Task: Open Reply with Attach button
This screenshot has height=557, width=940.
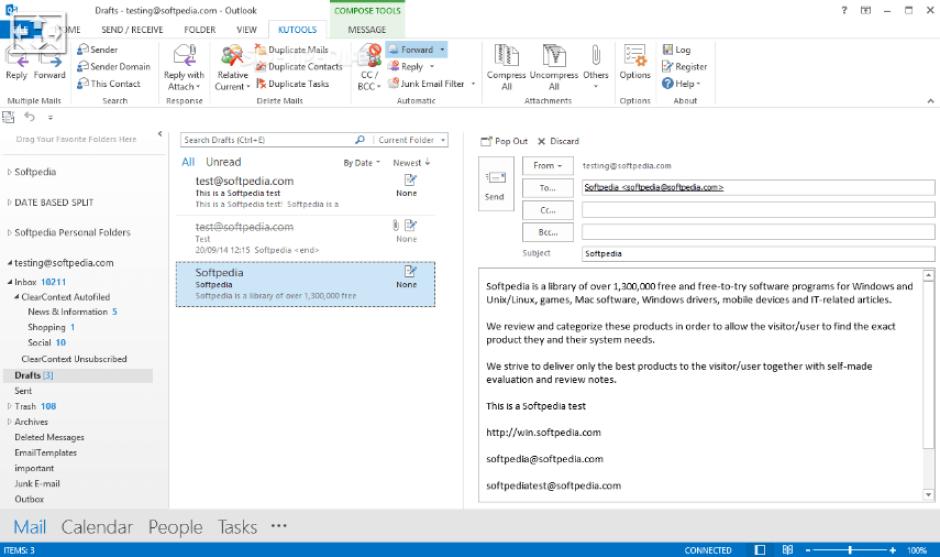Action: point(184,67)
